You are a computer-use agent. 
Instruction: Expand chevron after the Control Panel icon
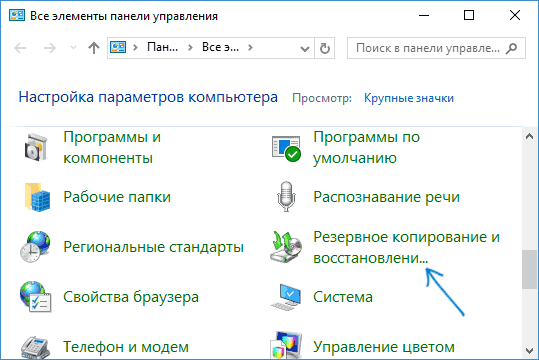[x=135, y=47]
